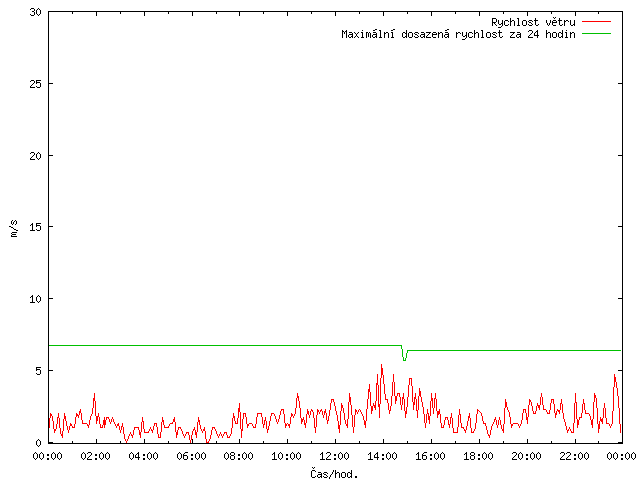640x480 pixels.
Task: Click the y-axis value 20
Action: (x=36, y=156)
